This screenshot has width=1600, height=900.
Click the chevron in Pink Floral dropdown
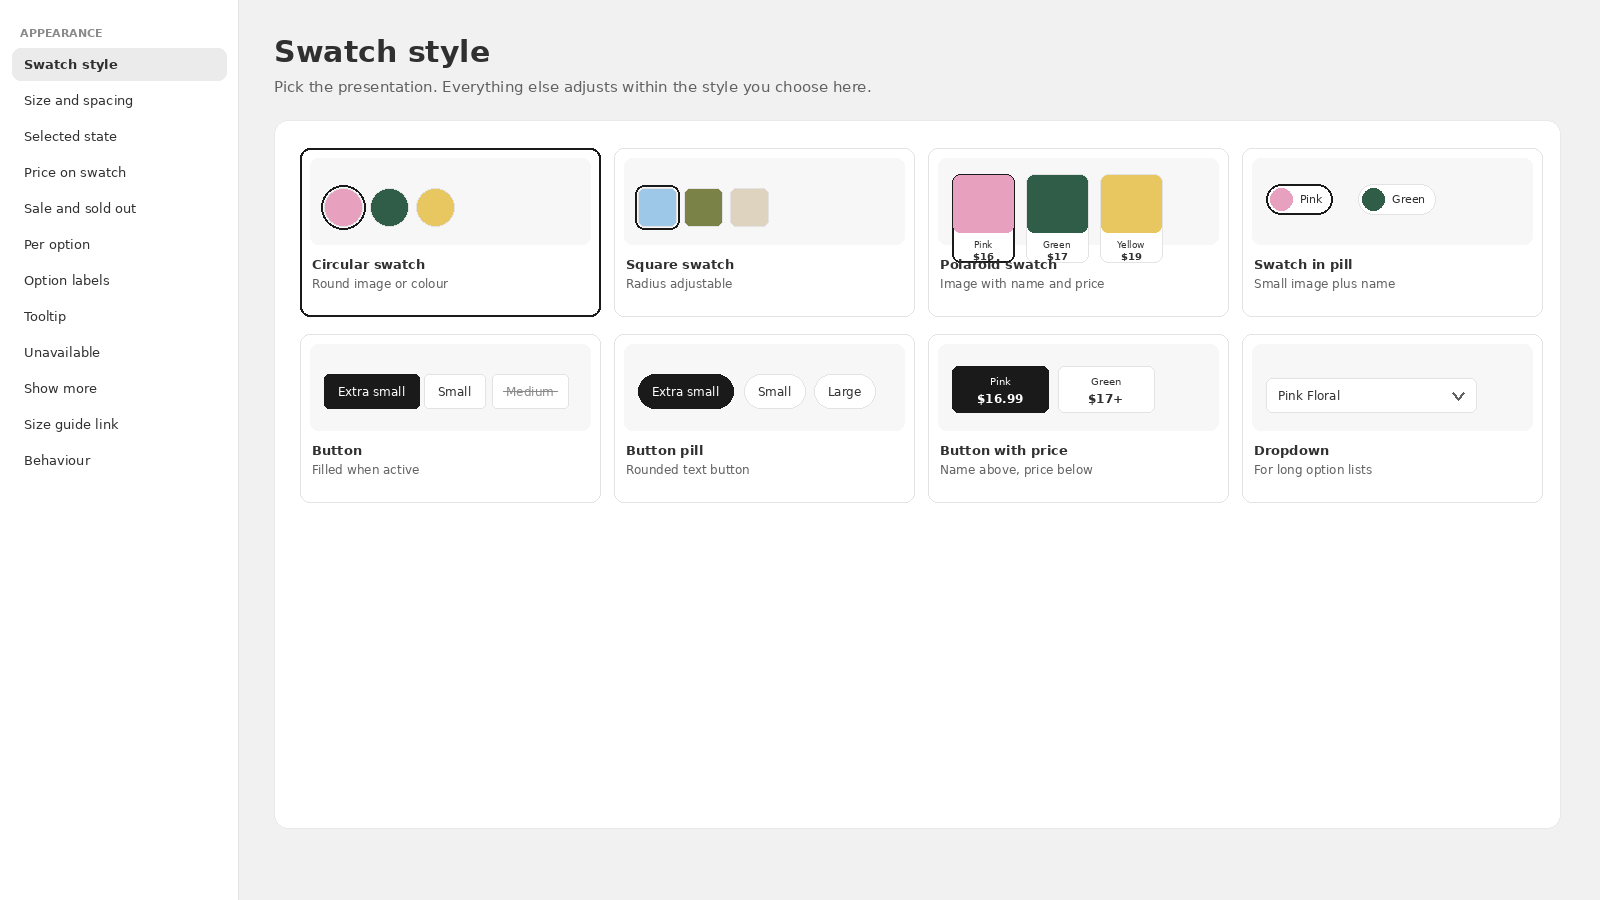click(1458, 396)
